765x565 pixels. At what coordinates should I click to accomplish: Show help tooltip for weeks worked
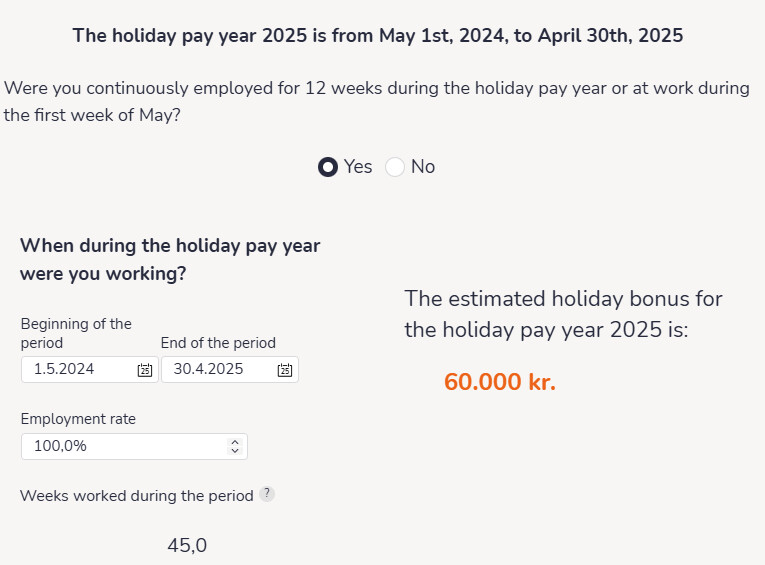(267, 494)
